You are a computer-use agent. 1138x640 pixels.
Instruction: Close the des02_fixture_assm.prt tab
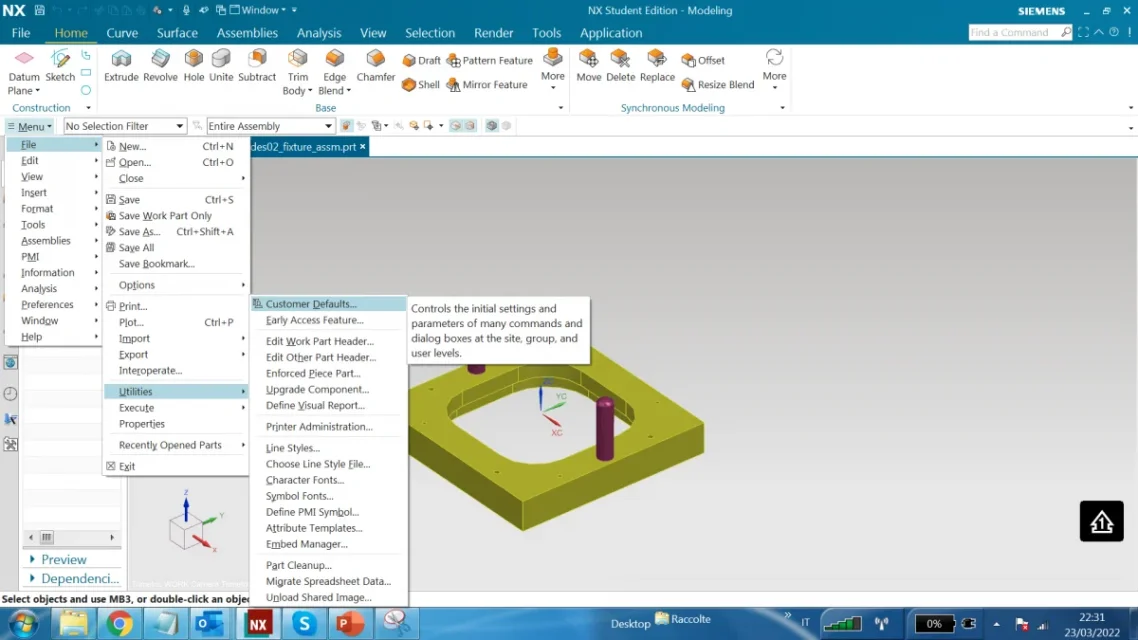click(363, 147)
